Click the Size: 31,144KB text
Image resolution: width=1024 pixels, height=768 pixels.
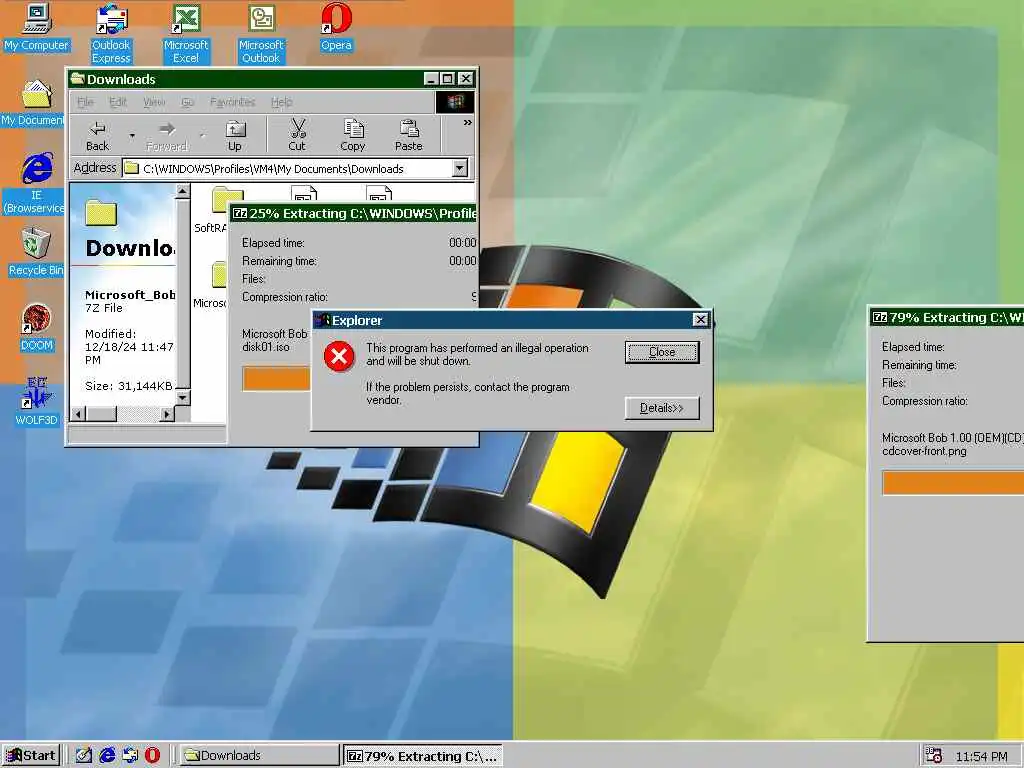129,386
